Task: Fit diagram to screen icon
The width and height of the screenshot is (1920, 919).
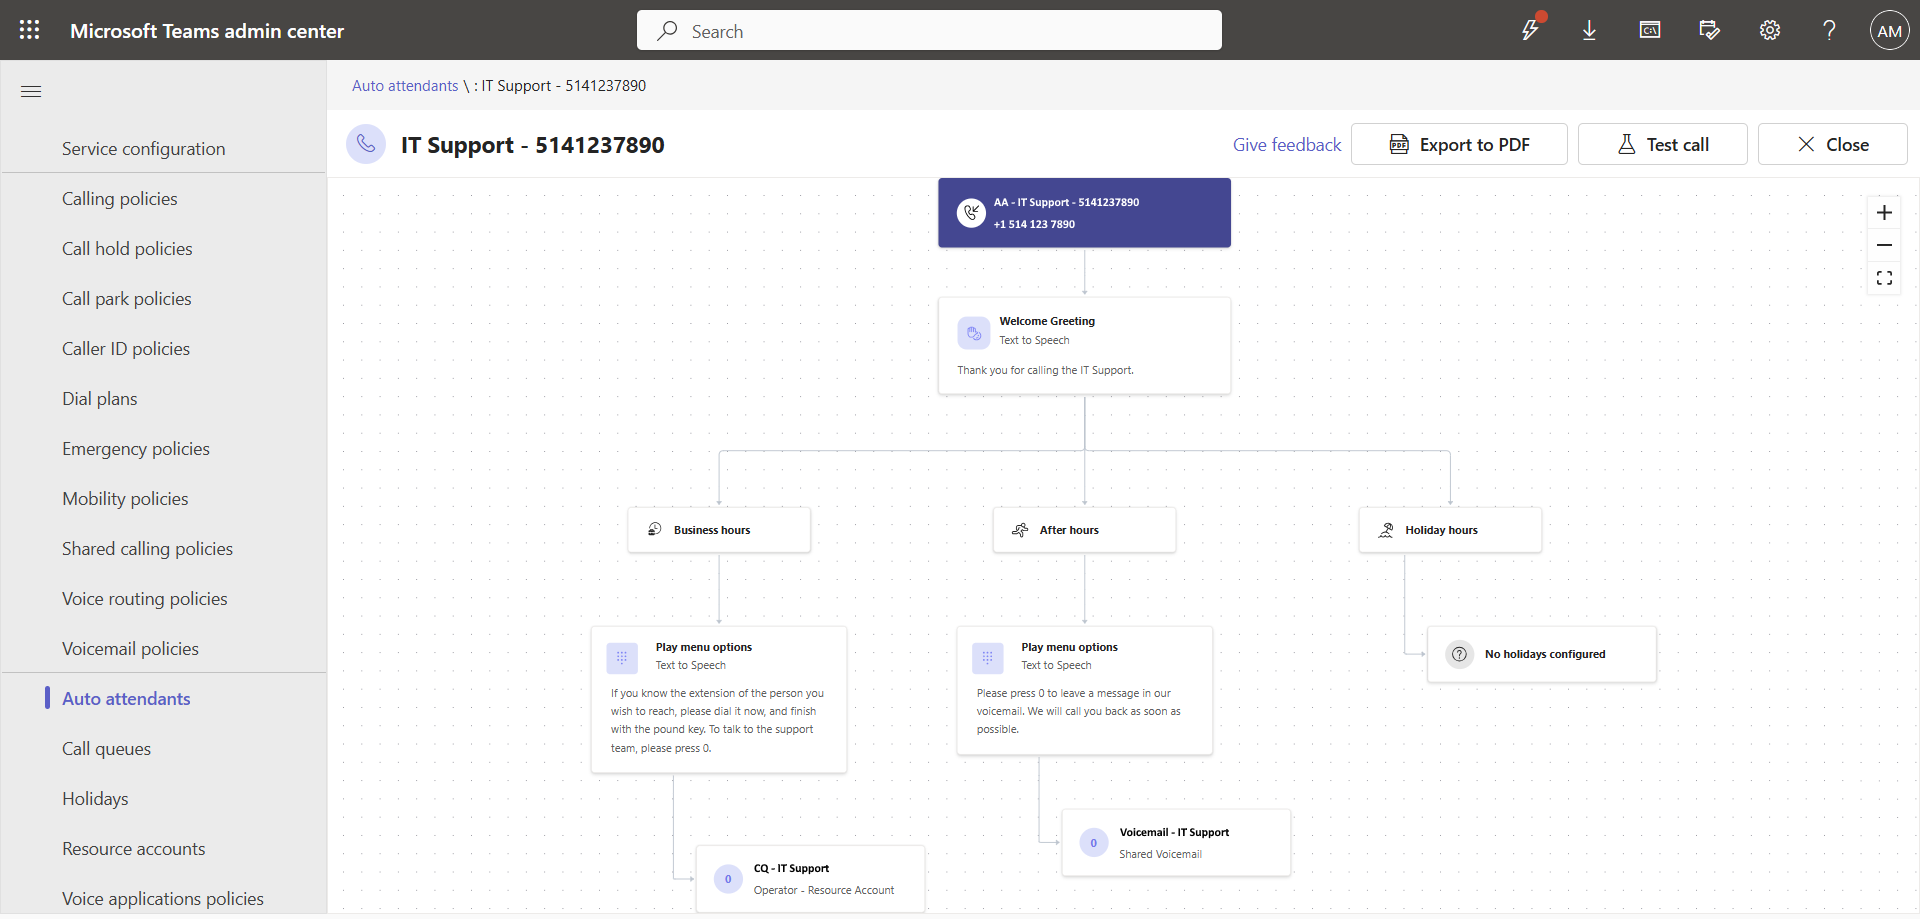Action: [x=1884, y=278]
